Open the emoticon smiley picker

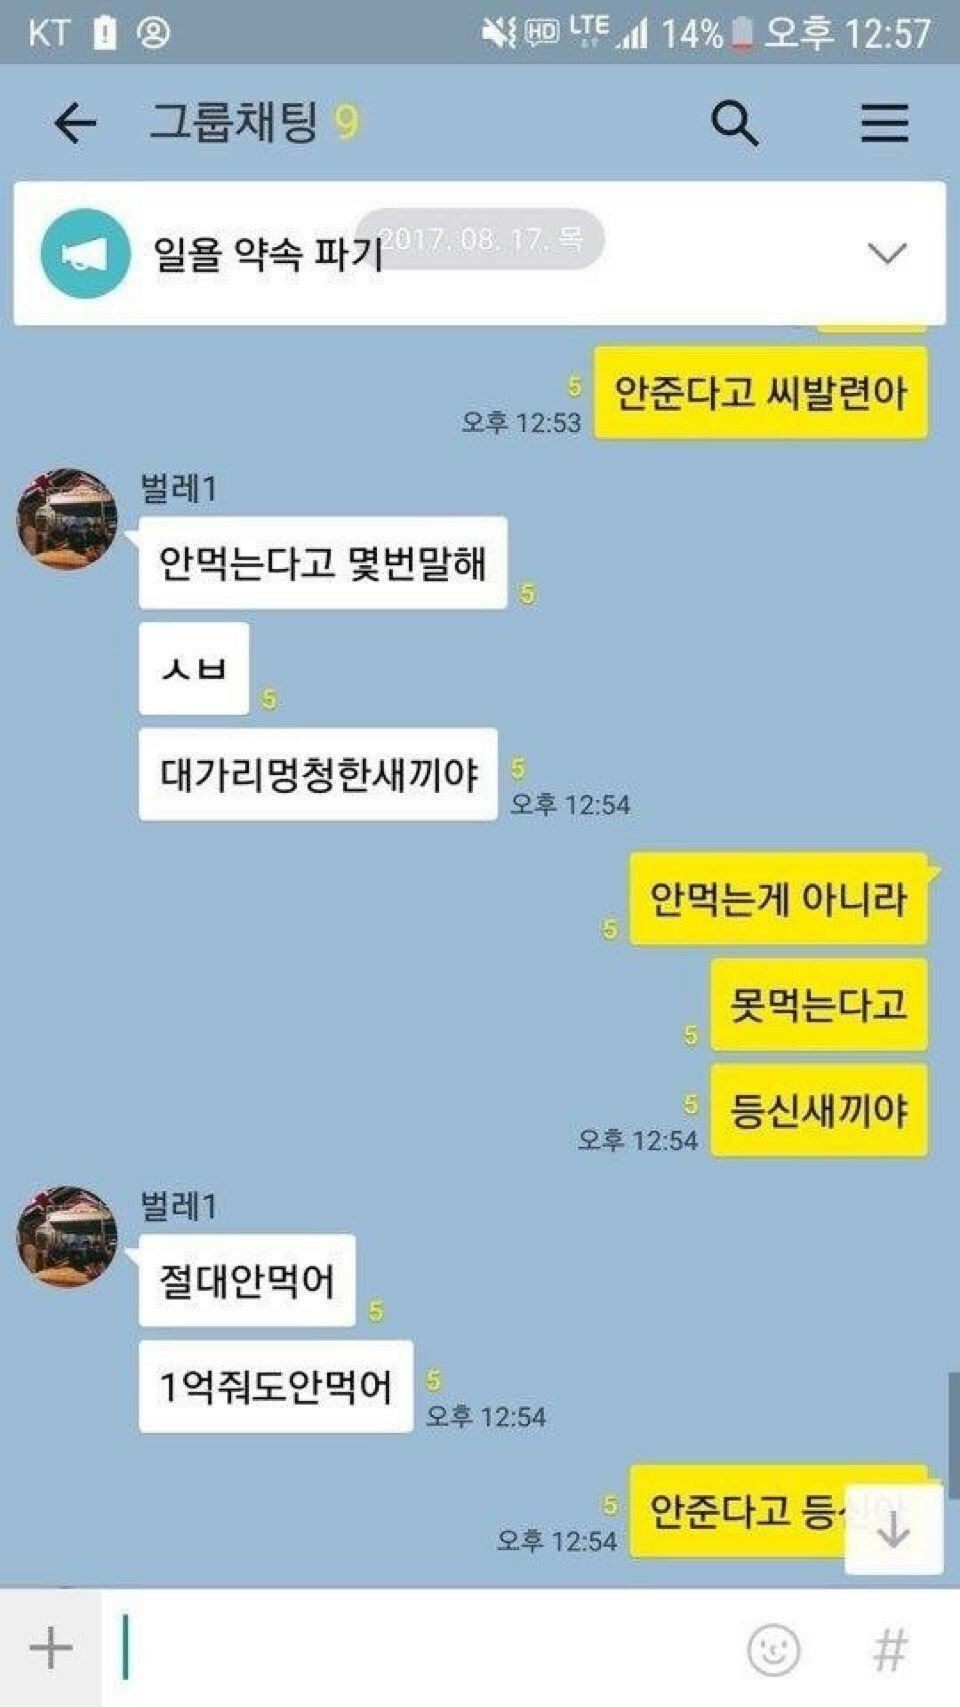coord(774,1649)
